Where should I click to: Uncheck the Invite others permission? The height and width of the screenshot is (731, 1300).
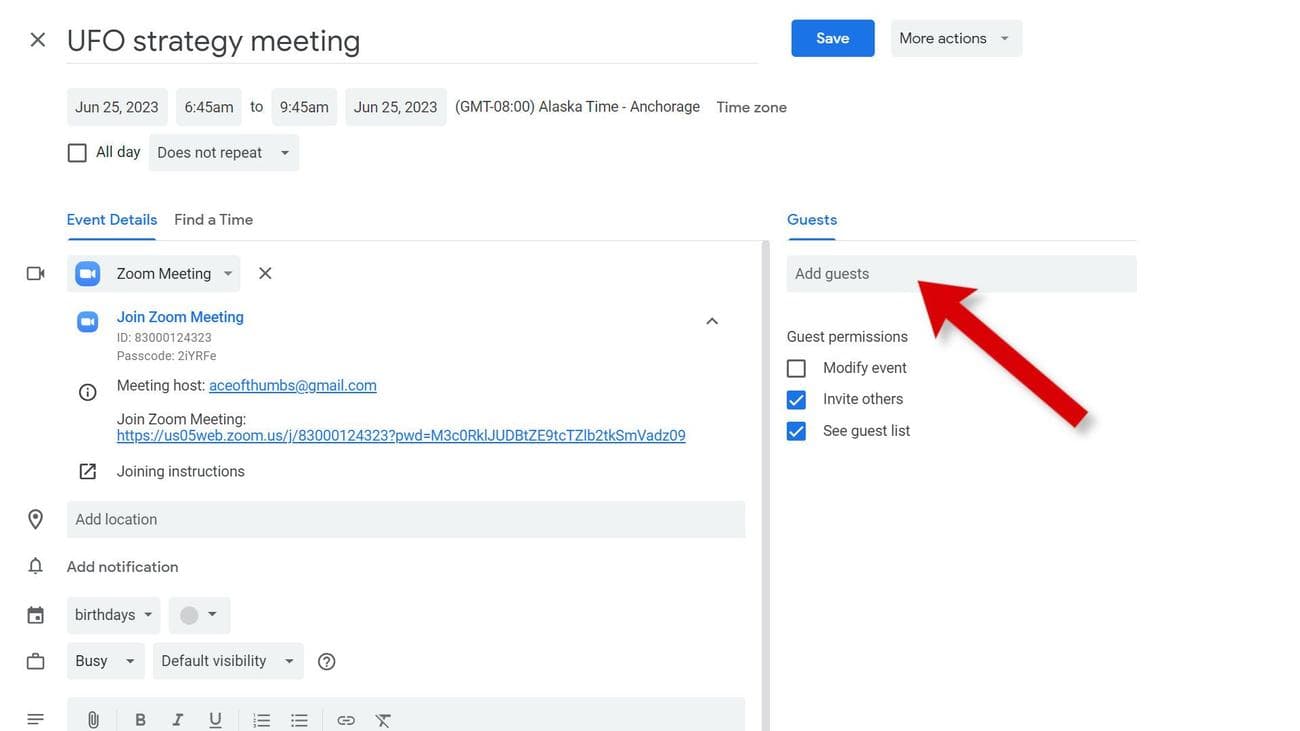(x=796, y=399)
